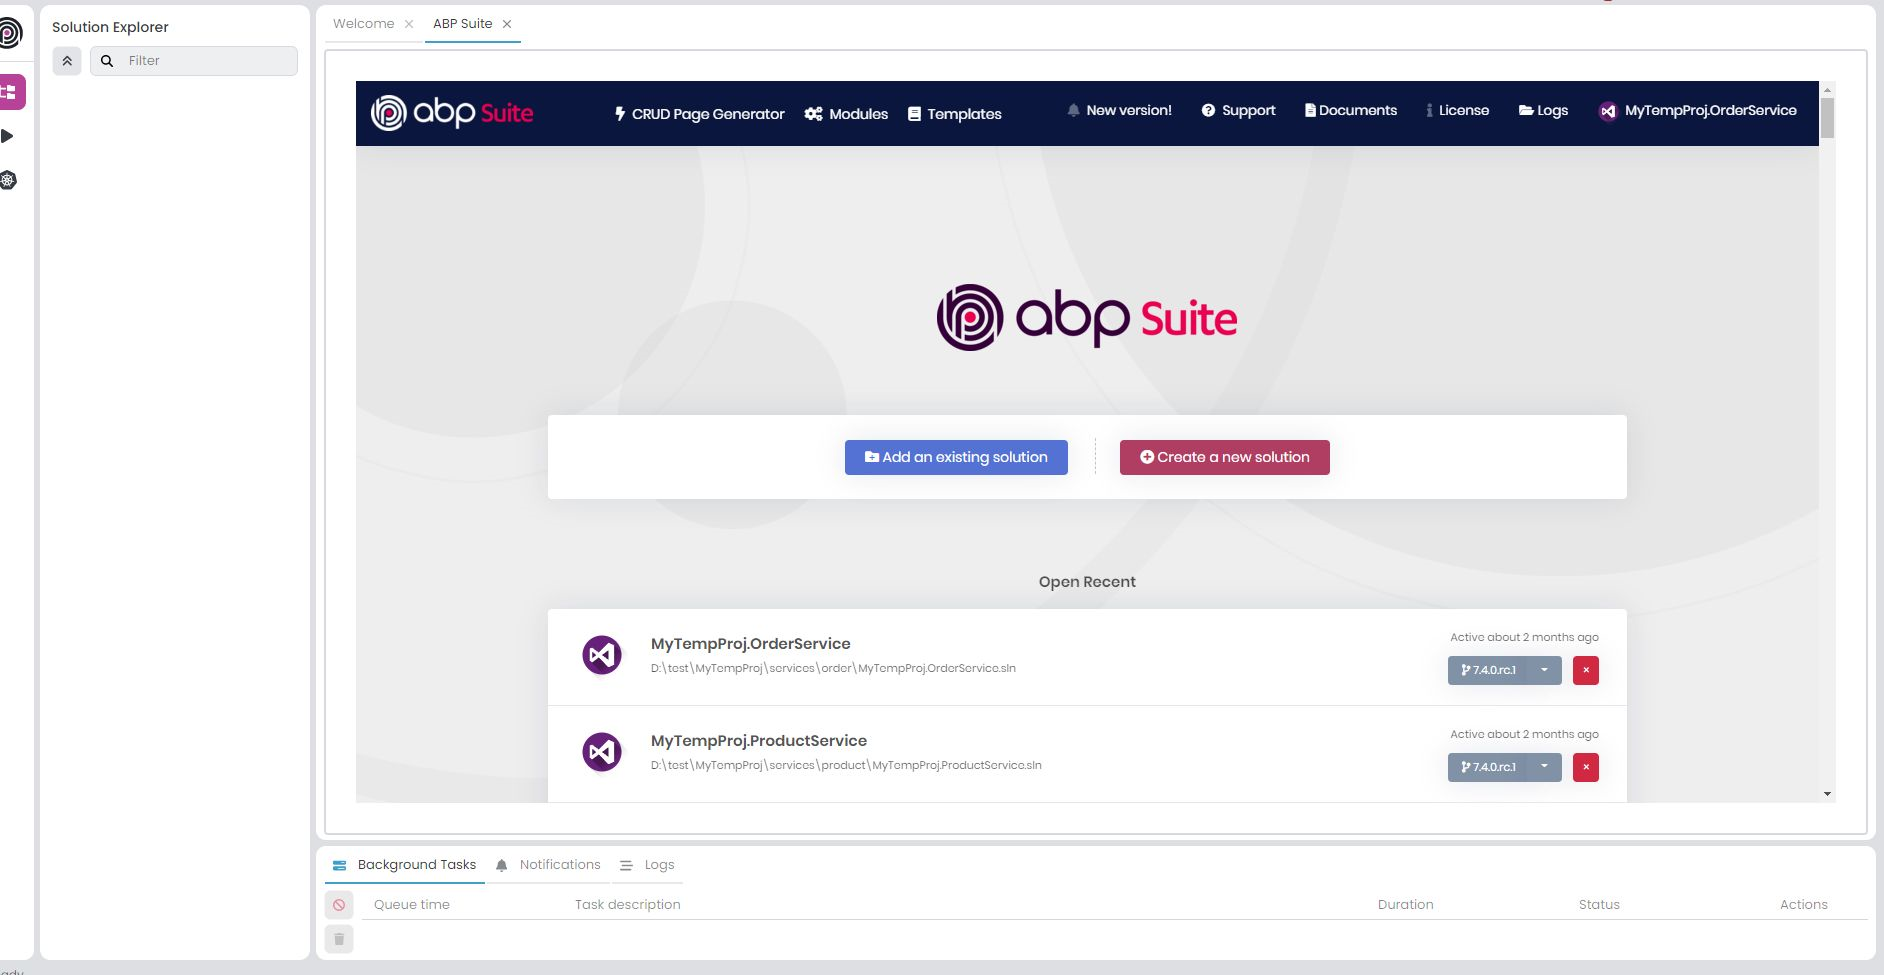Open the 7.4.0.rc.1 dropdown for ProductService
The width and height of the screenshot is (1884, 975).
pyautogui.click(x=1545, y=767)
